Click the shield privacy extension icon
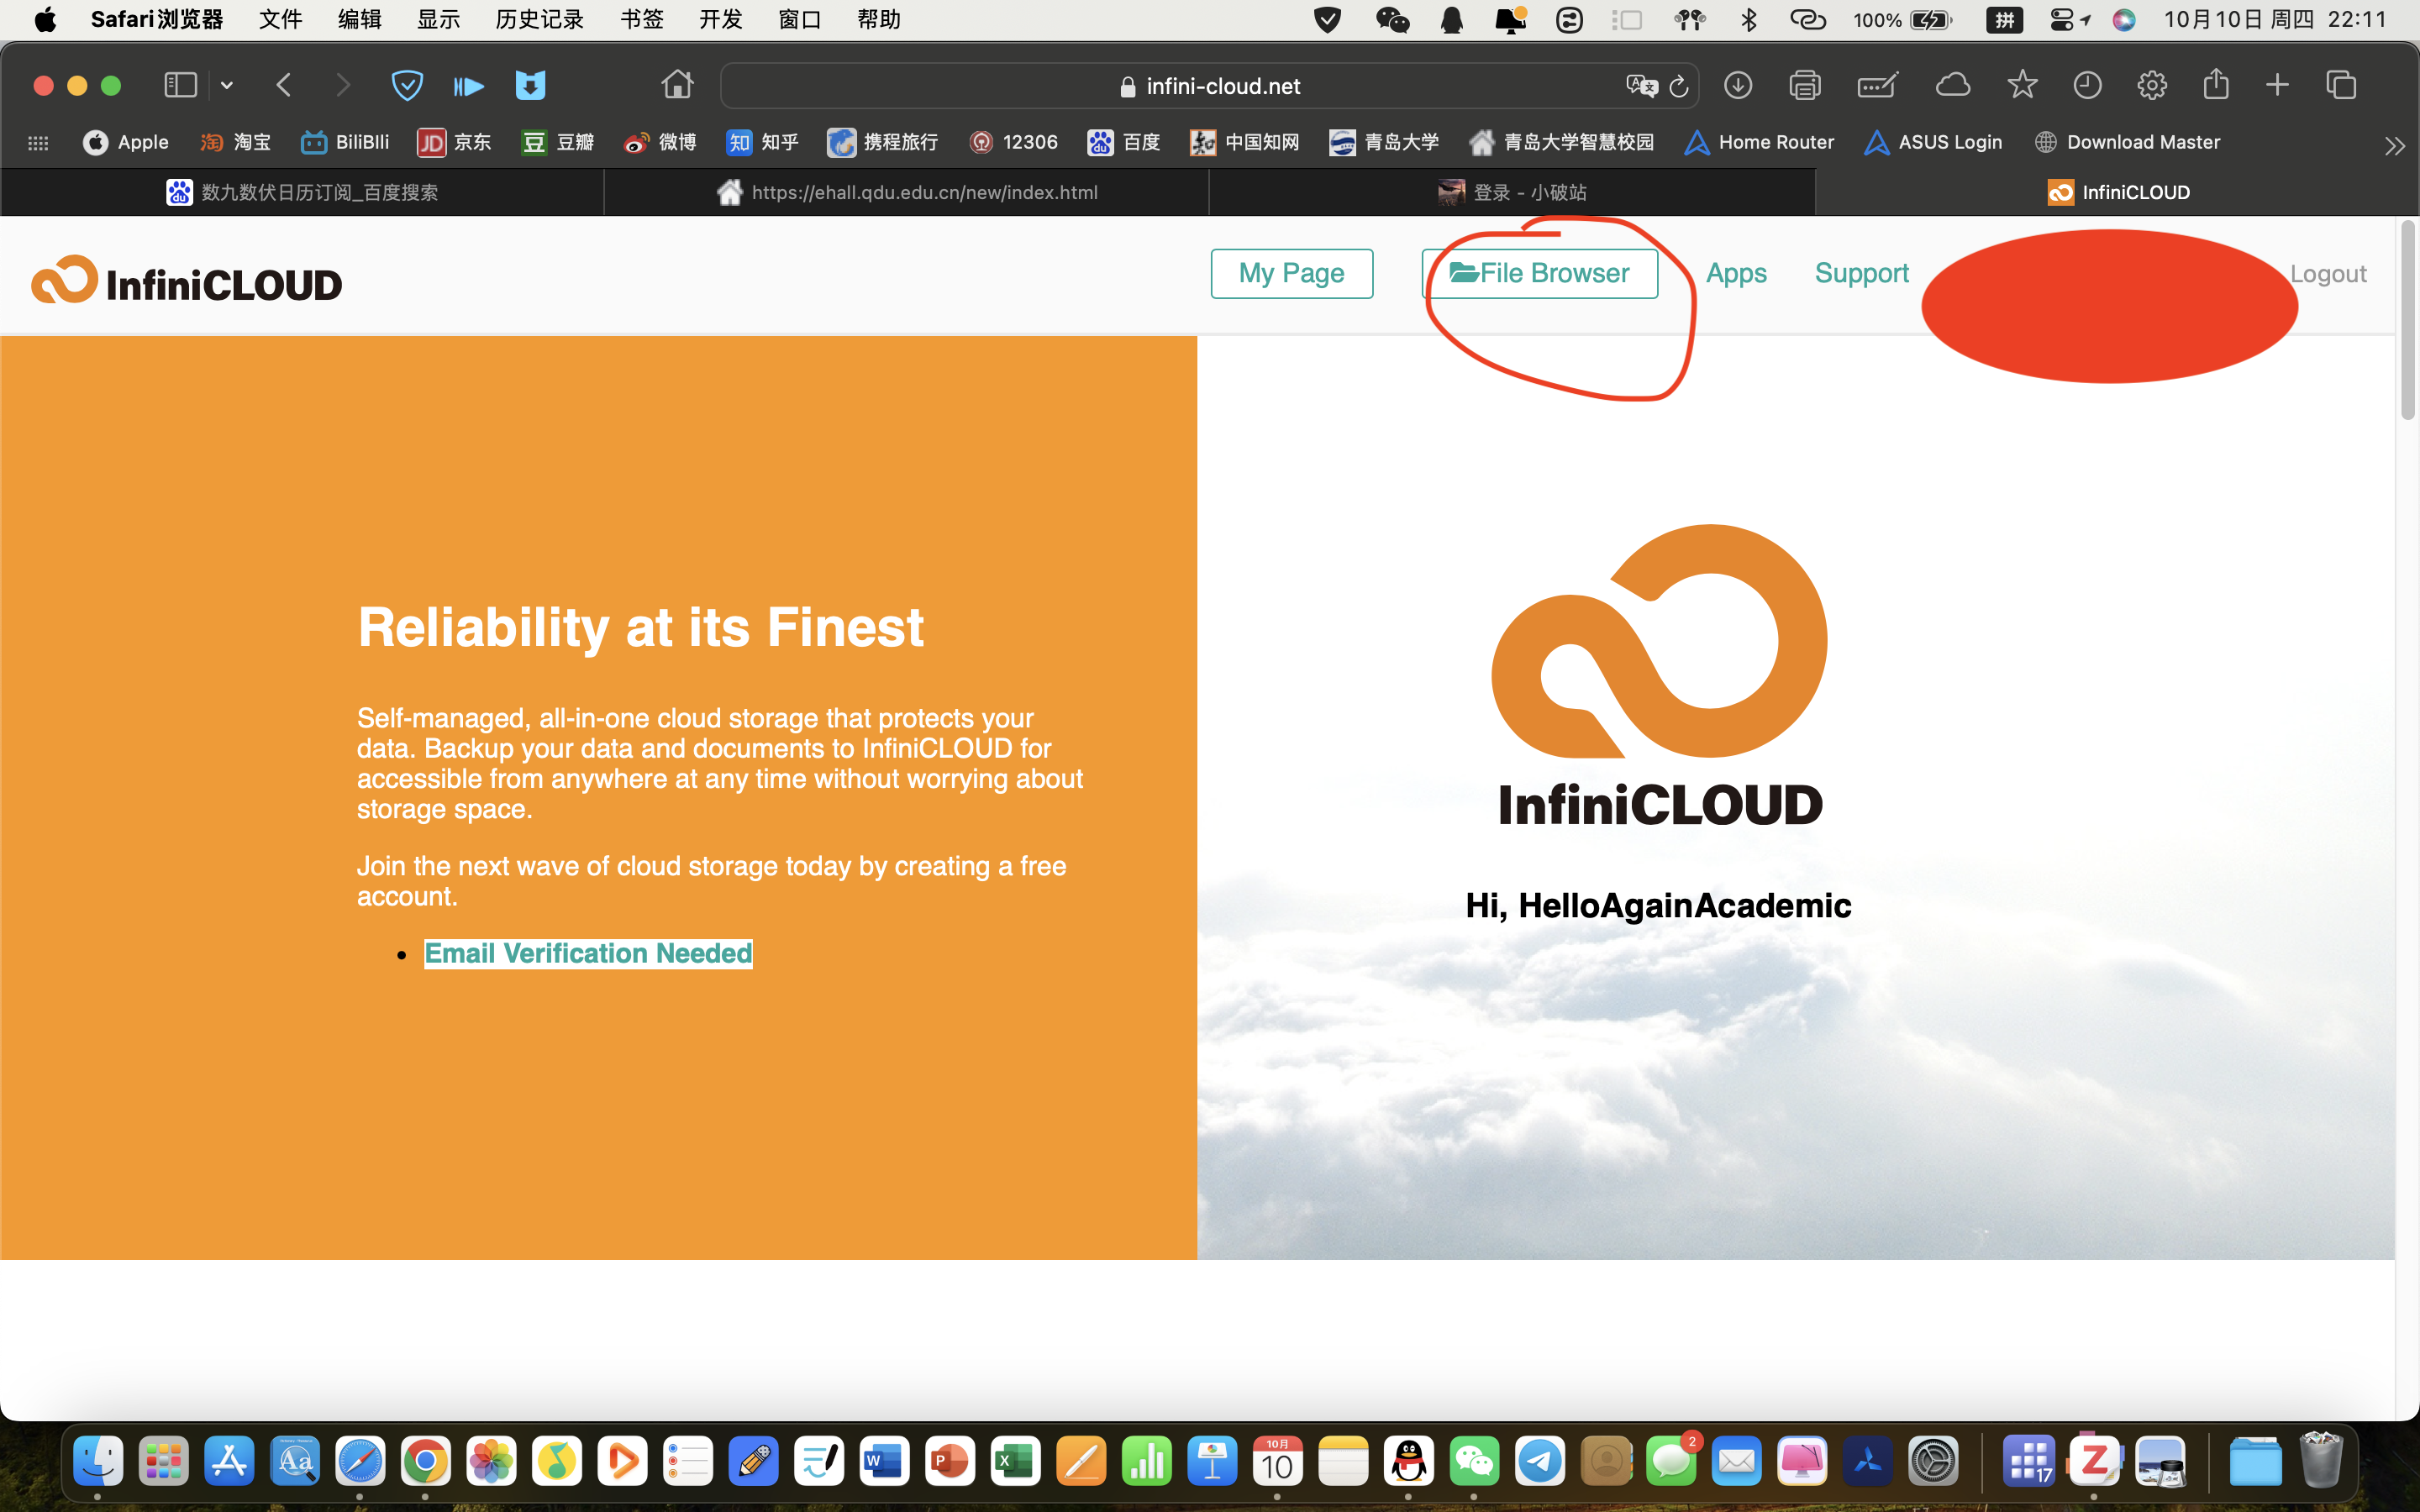This screenshot has height=1512, width=2420. coord(407,86)
